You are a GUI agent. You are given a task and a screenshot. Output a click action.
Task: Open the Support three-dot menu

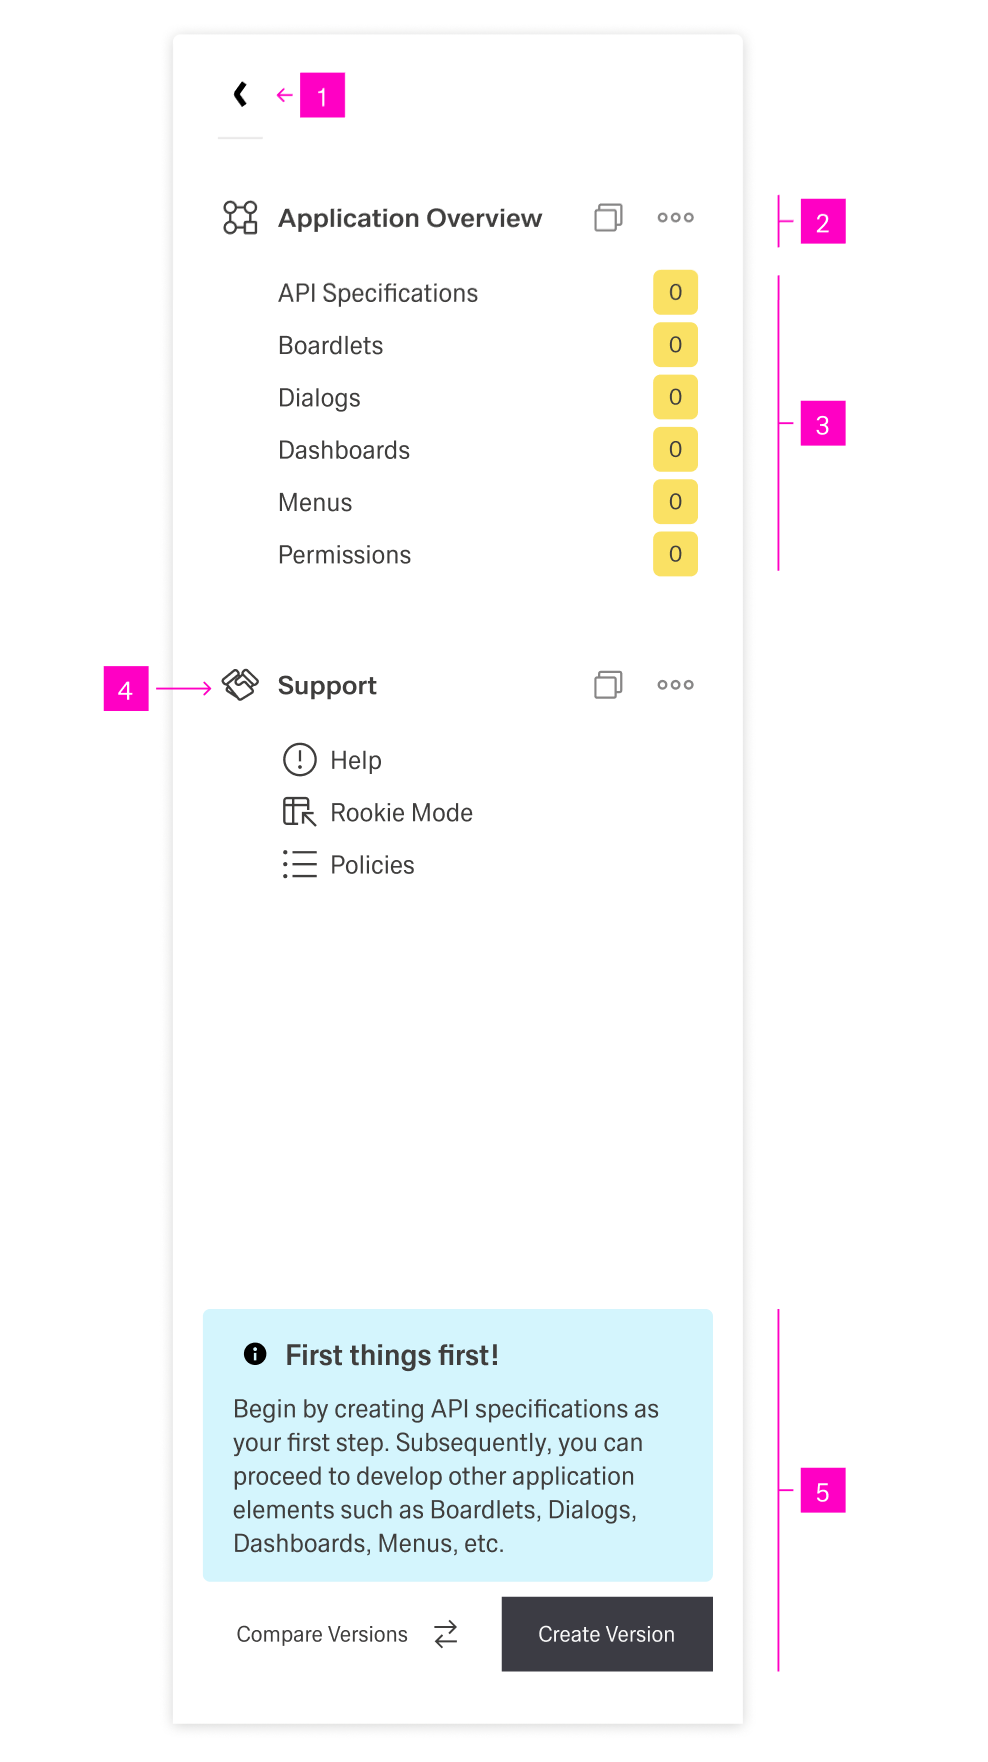(x=674, y=684)
